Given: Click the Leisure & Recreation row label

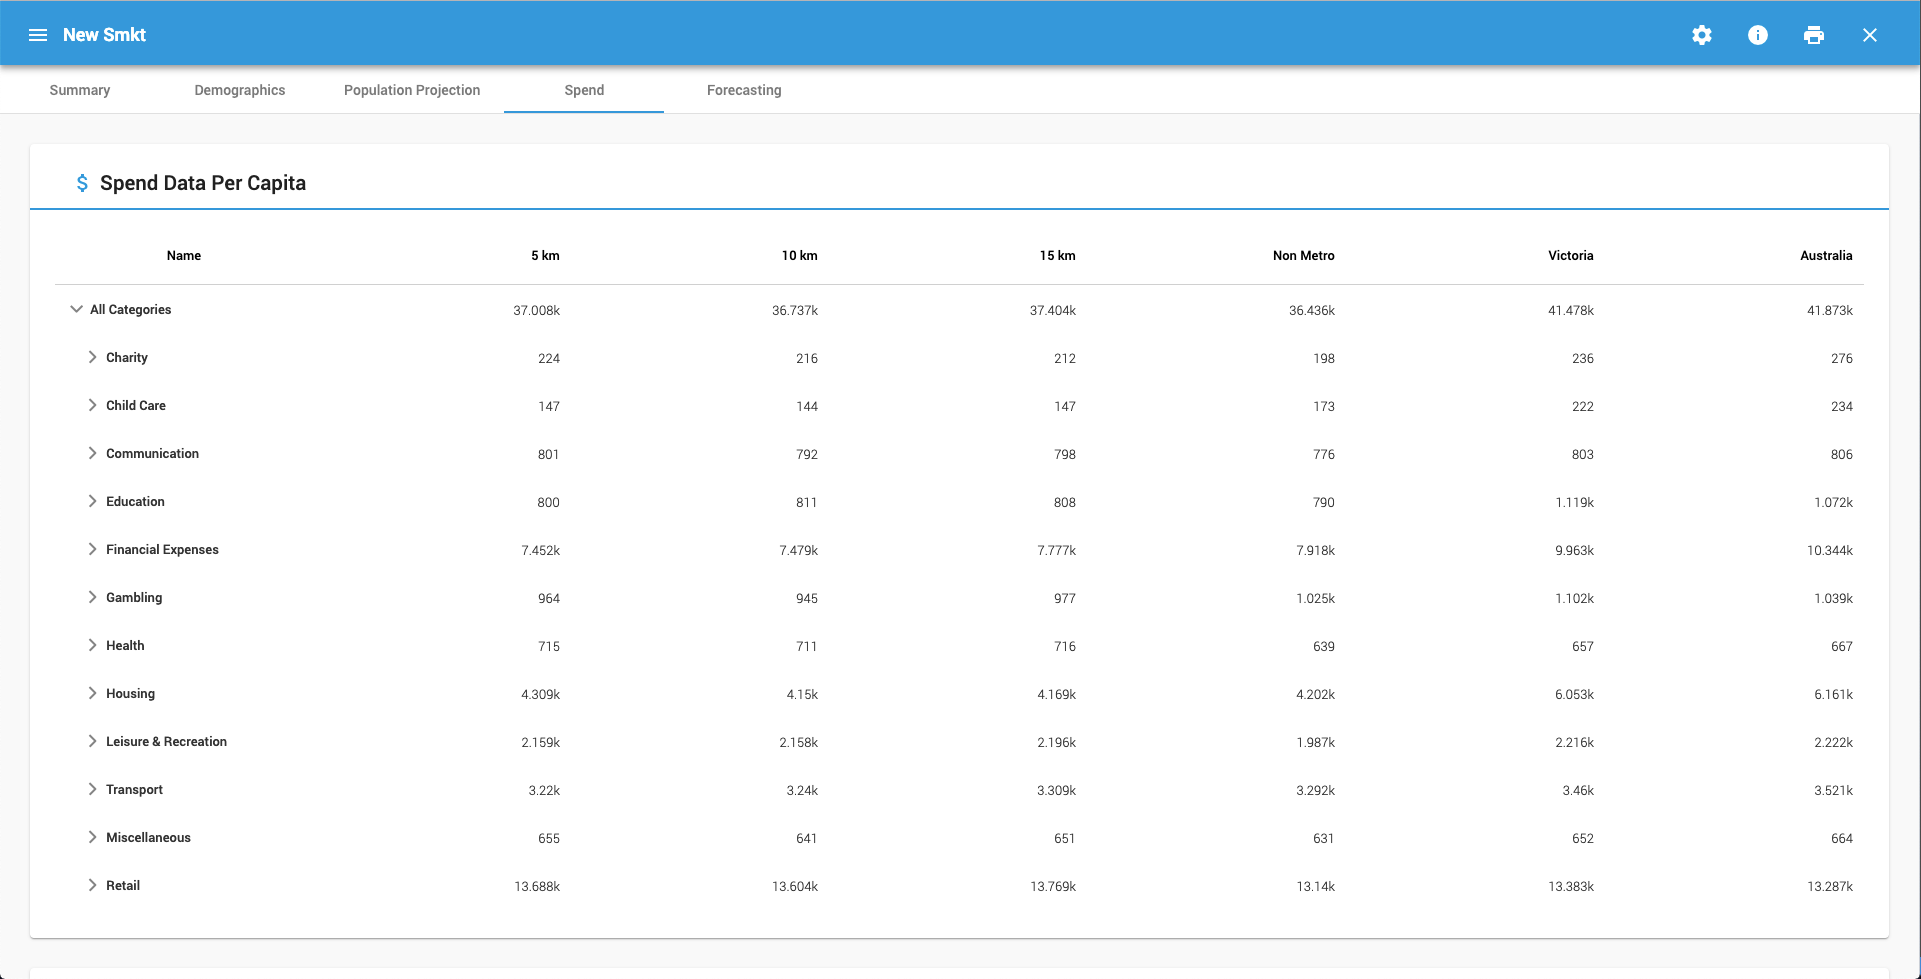Looking at the screenshot, I should 166,741.
